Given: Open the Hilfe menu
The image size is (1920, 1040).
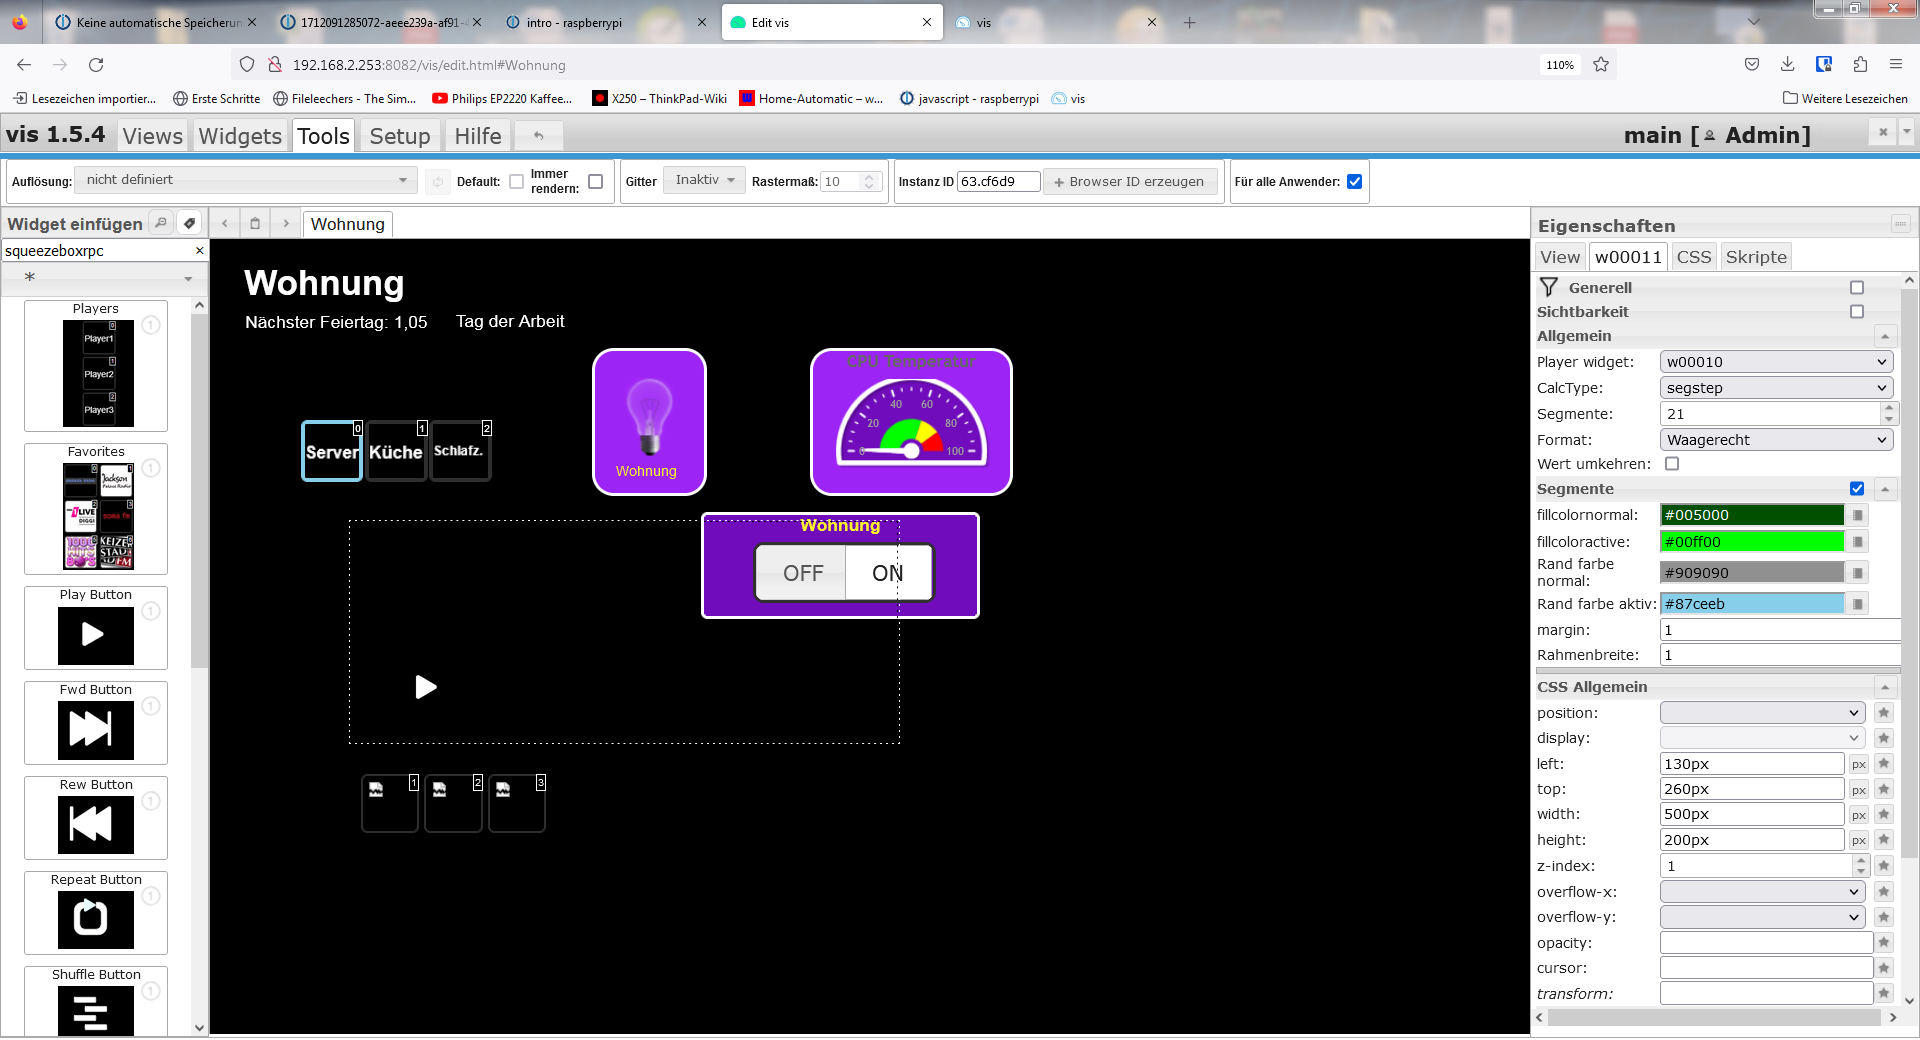Looking at the screenshot, I should point(478,136).
